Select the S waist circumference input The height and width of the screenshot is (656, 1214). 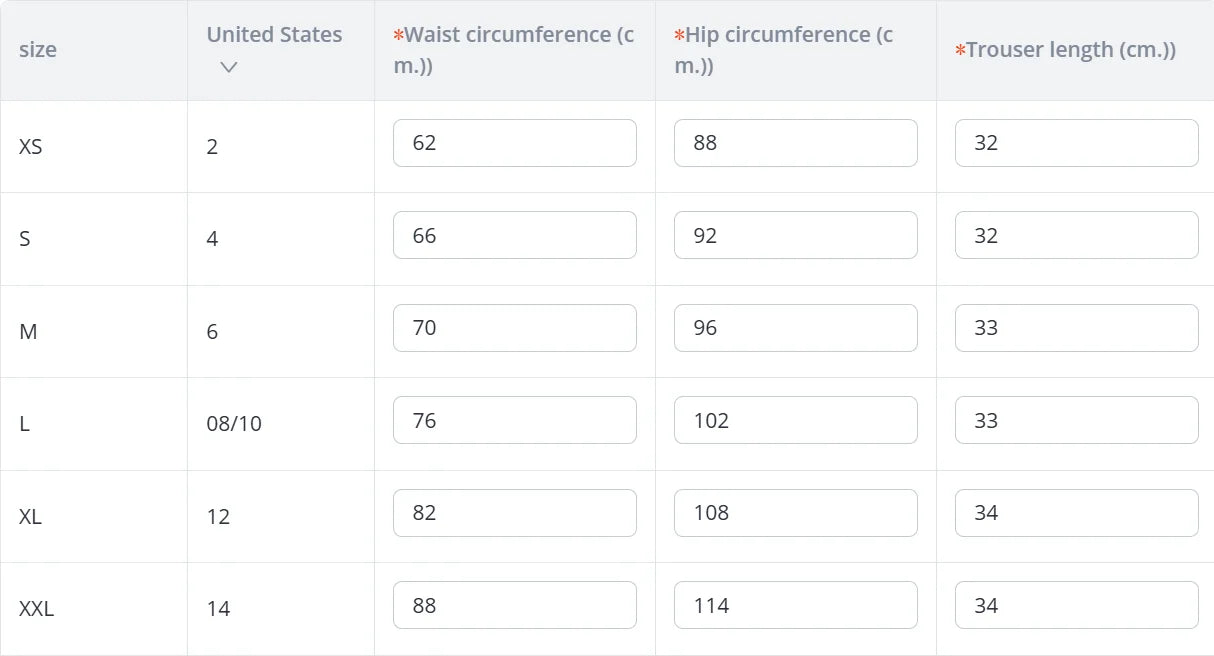[x=514, y=235]
